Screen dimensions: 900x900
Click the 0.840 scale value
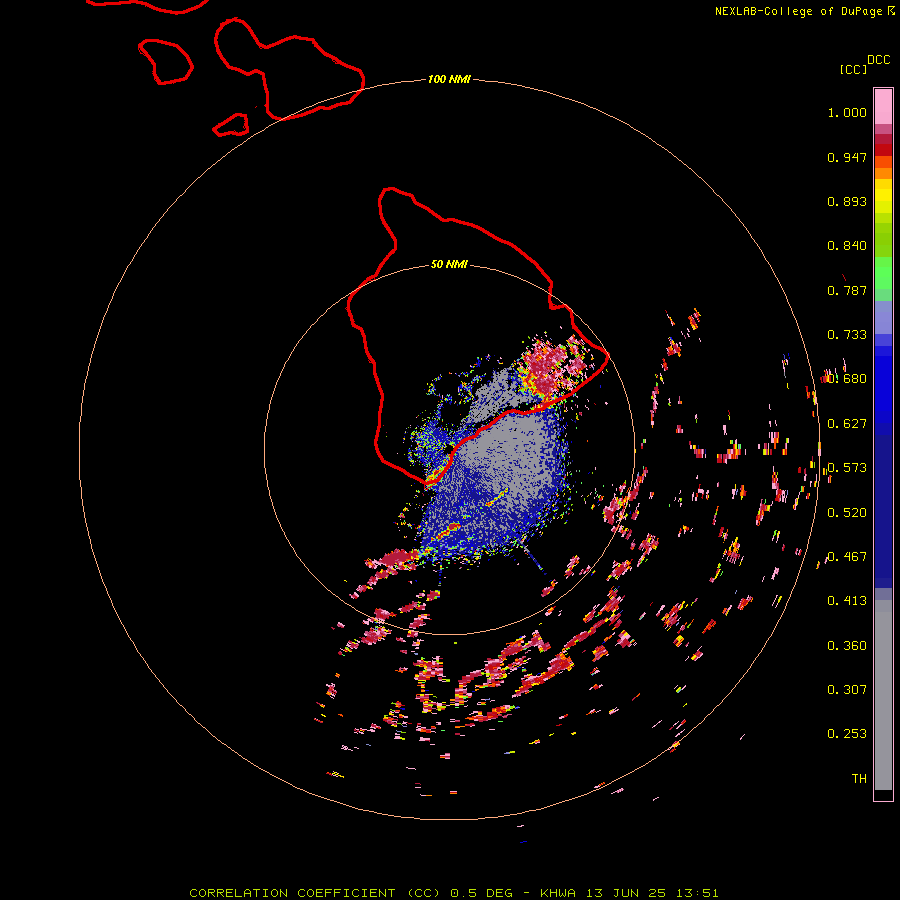[x=847, y=246]
